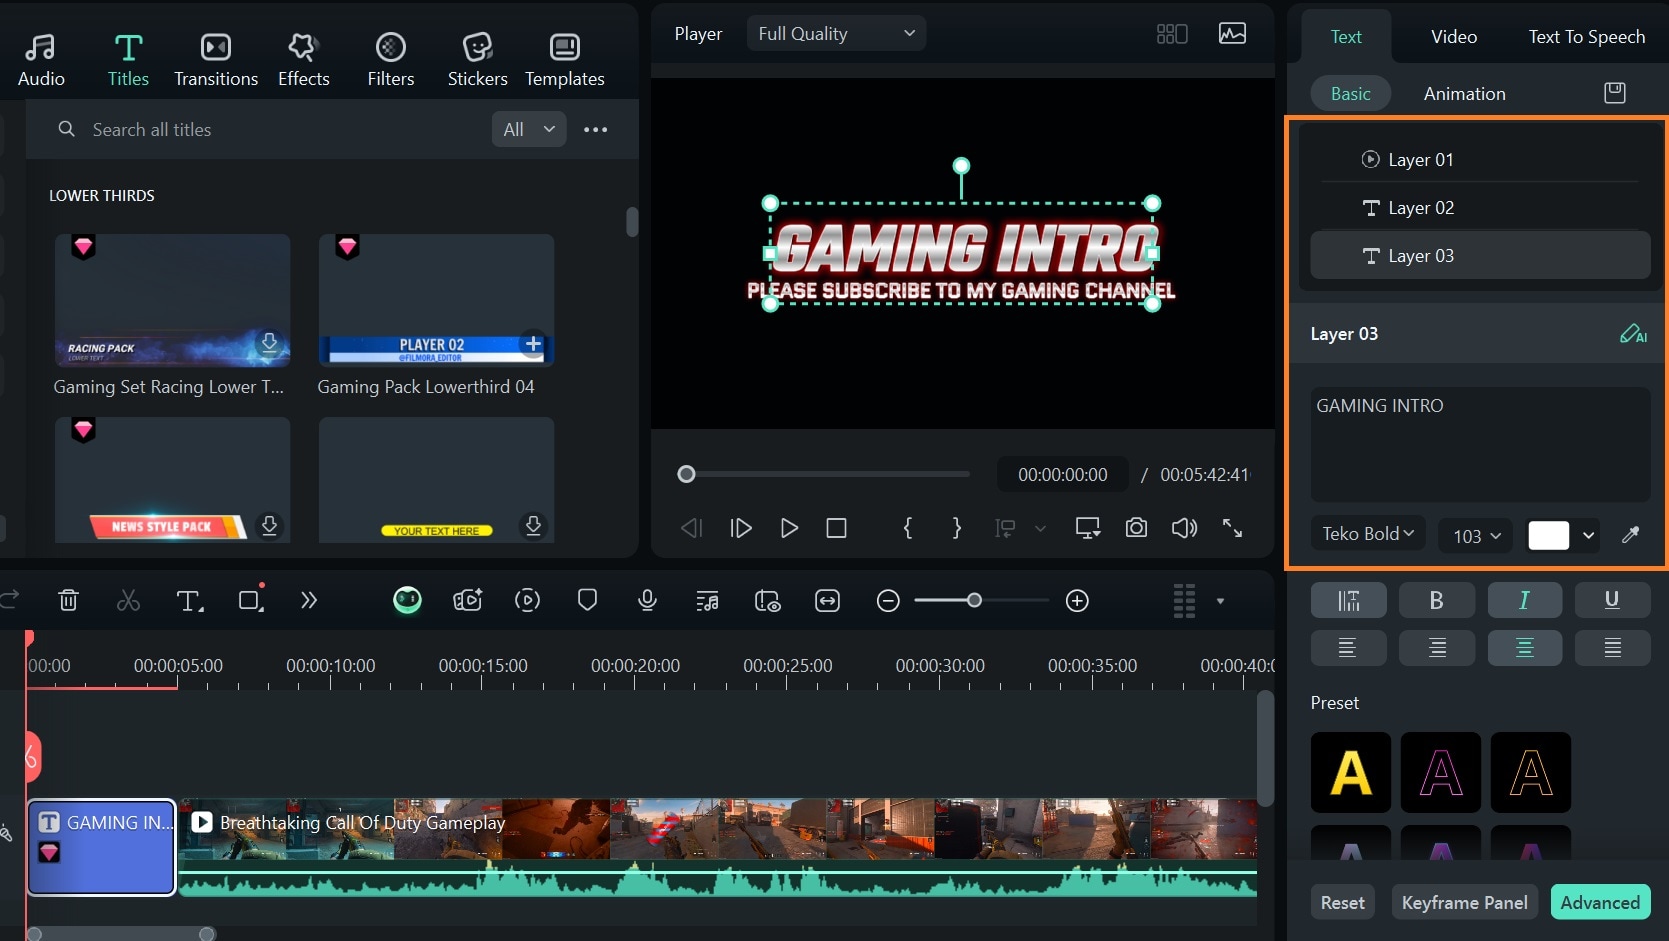Step back one frame in player

[691, 528]
